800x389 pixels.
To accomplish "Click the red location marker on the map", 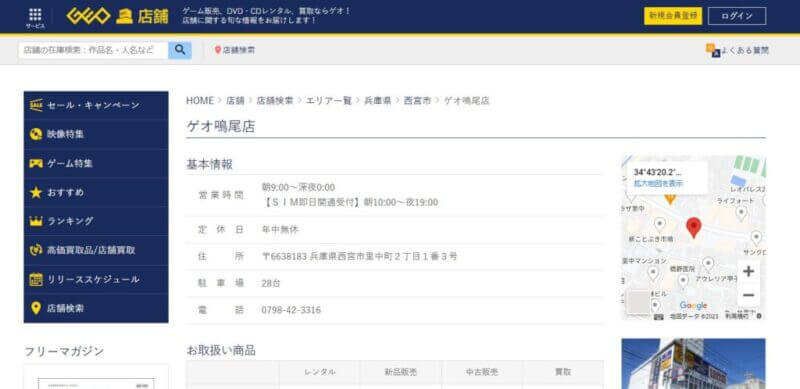I will [x=693, y=227].
